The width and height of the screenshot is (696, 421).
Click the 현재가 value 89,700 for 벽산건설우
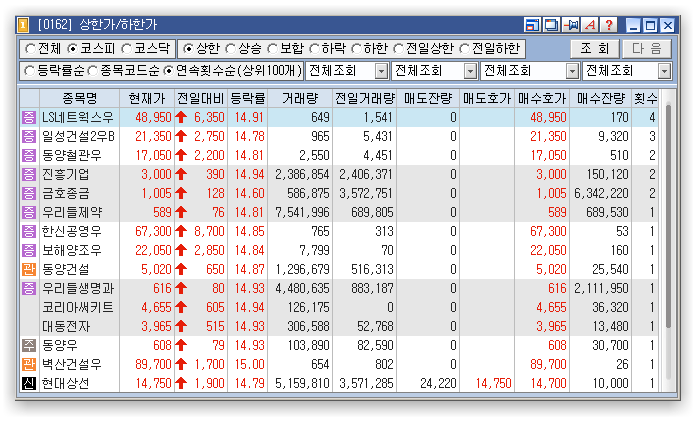[x=153, y=365]
